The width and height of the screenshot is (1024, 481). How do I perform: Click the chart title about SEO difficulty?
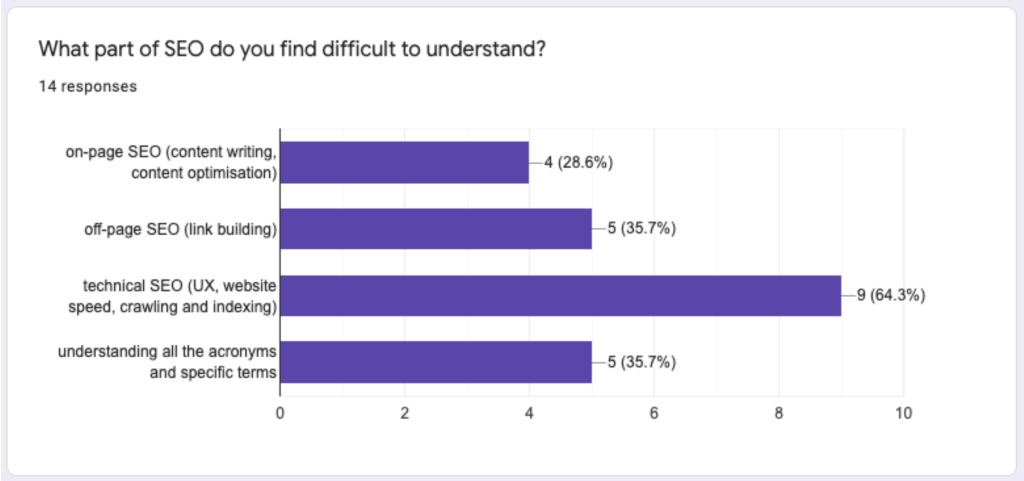(x=292, y=48)
